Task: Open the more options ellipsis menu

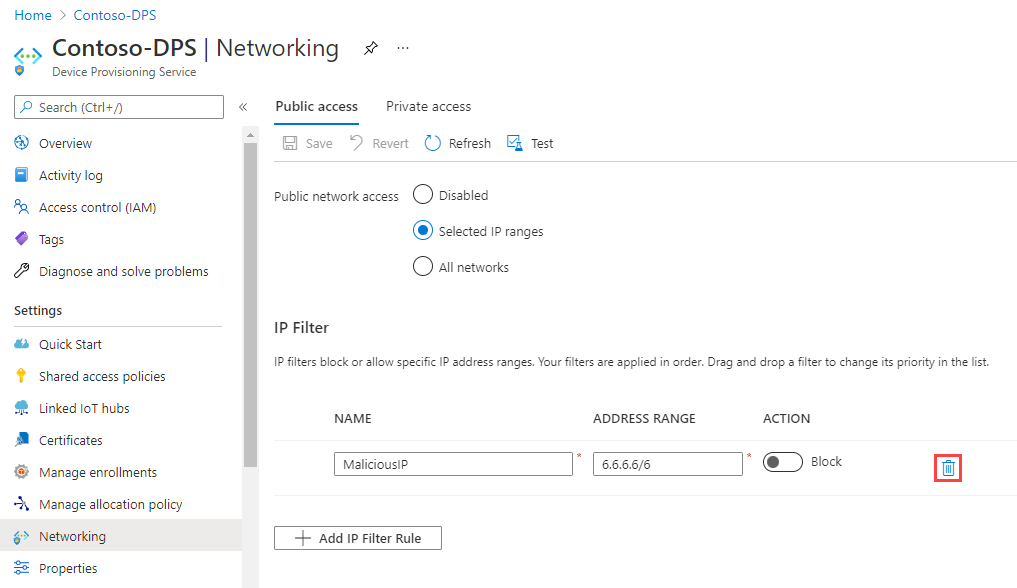Action: click(402, 47)
